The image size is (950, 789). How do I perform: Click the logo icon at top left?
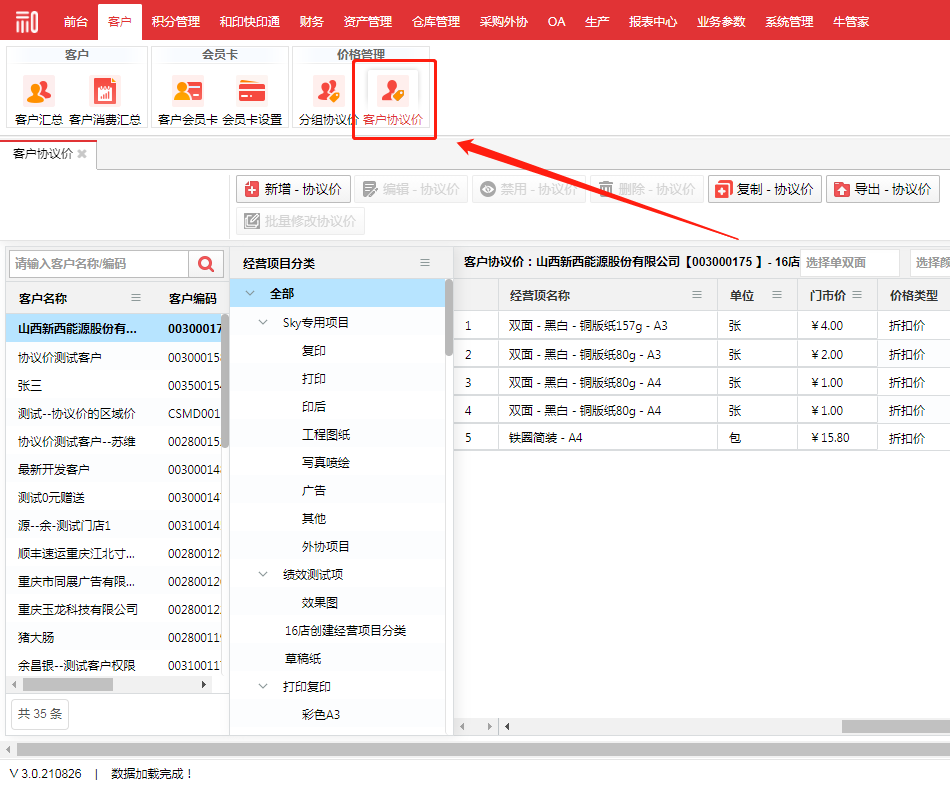point(27,21)
